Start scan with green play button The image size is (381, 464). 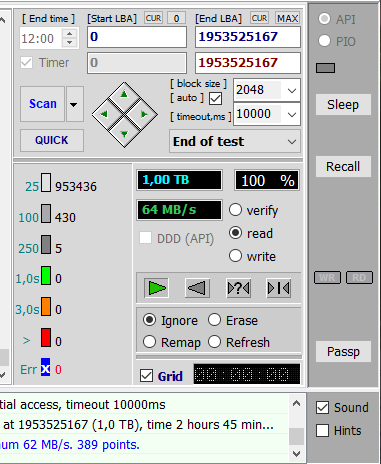(x=156, y=288)
